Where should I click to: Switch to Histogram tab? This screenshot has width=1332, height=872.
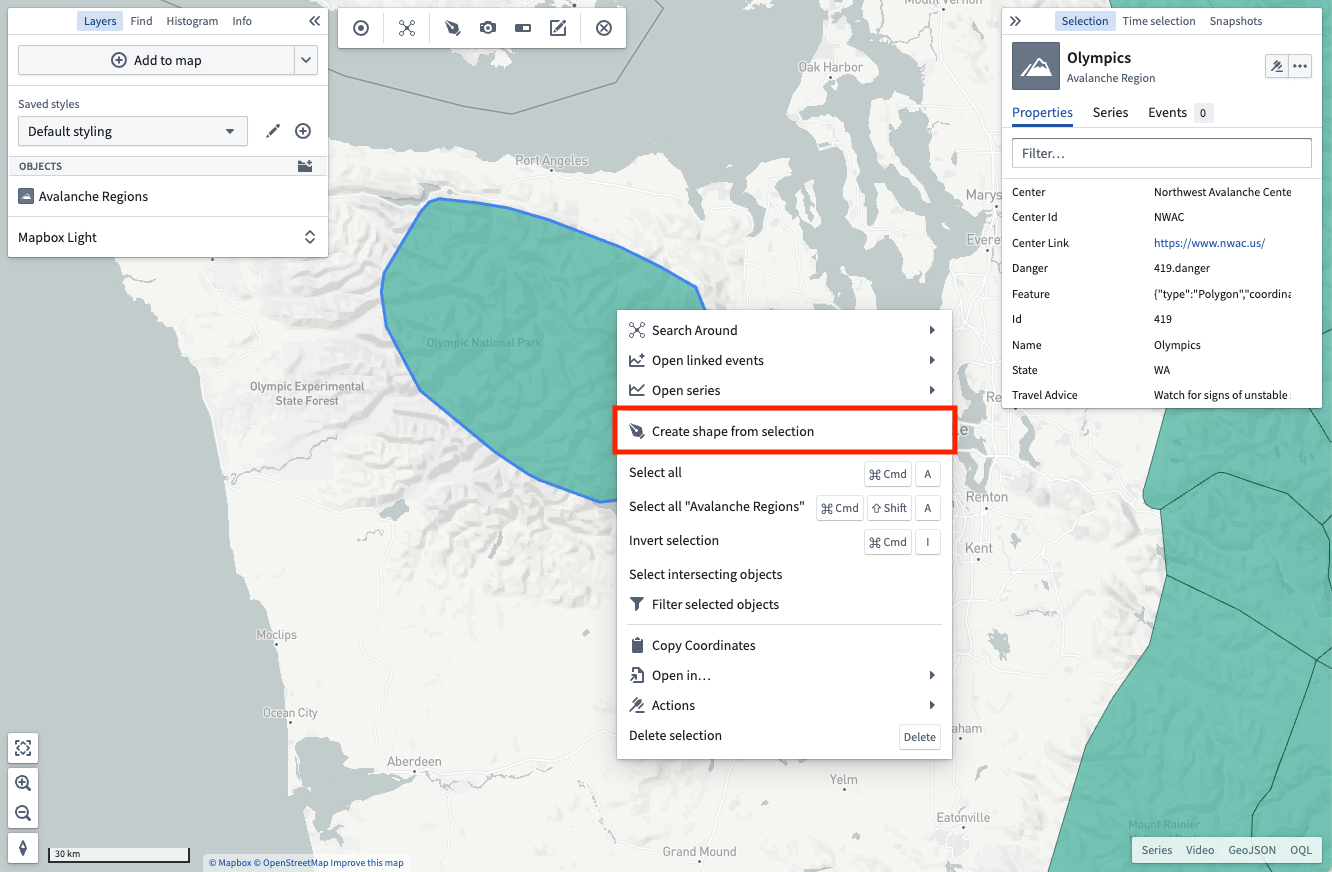pos(192,21)
